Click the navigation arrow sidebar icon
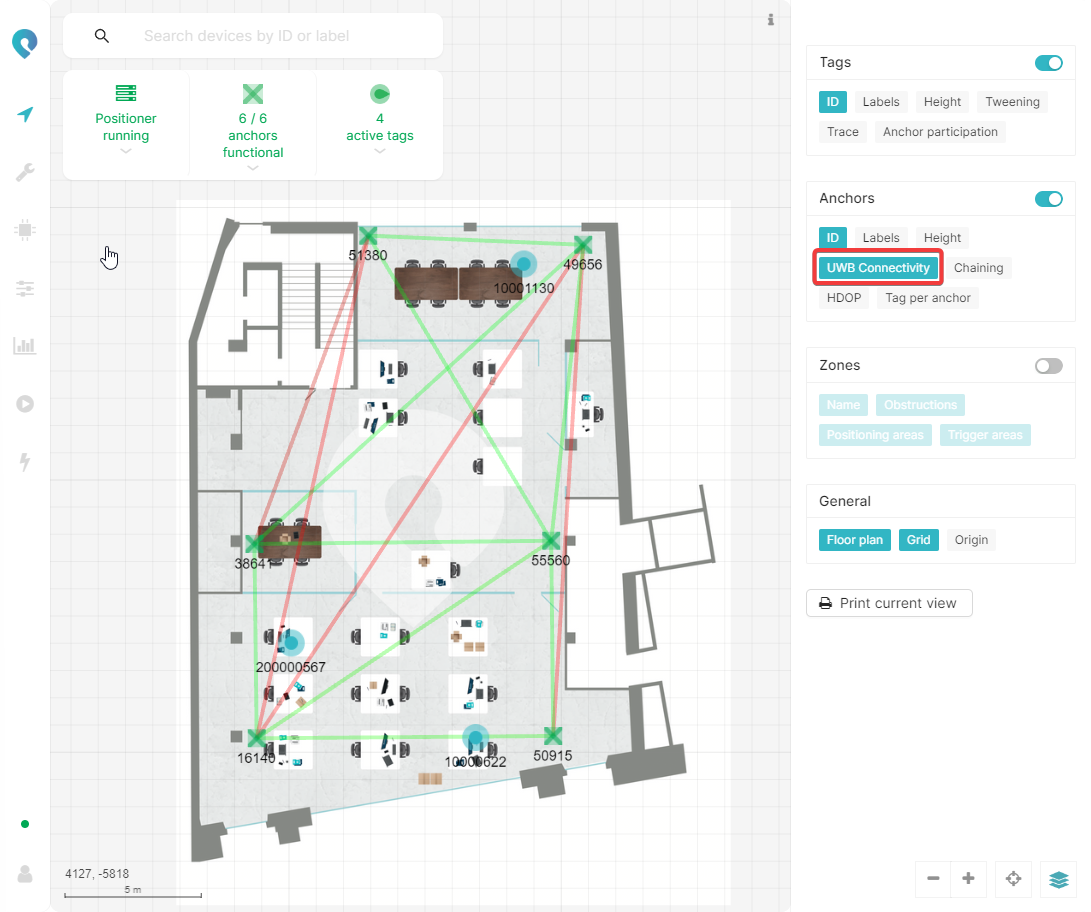The image size is (1091, 912). coord(25,115)
